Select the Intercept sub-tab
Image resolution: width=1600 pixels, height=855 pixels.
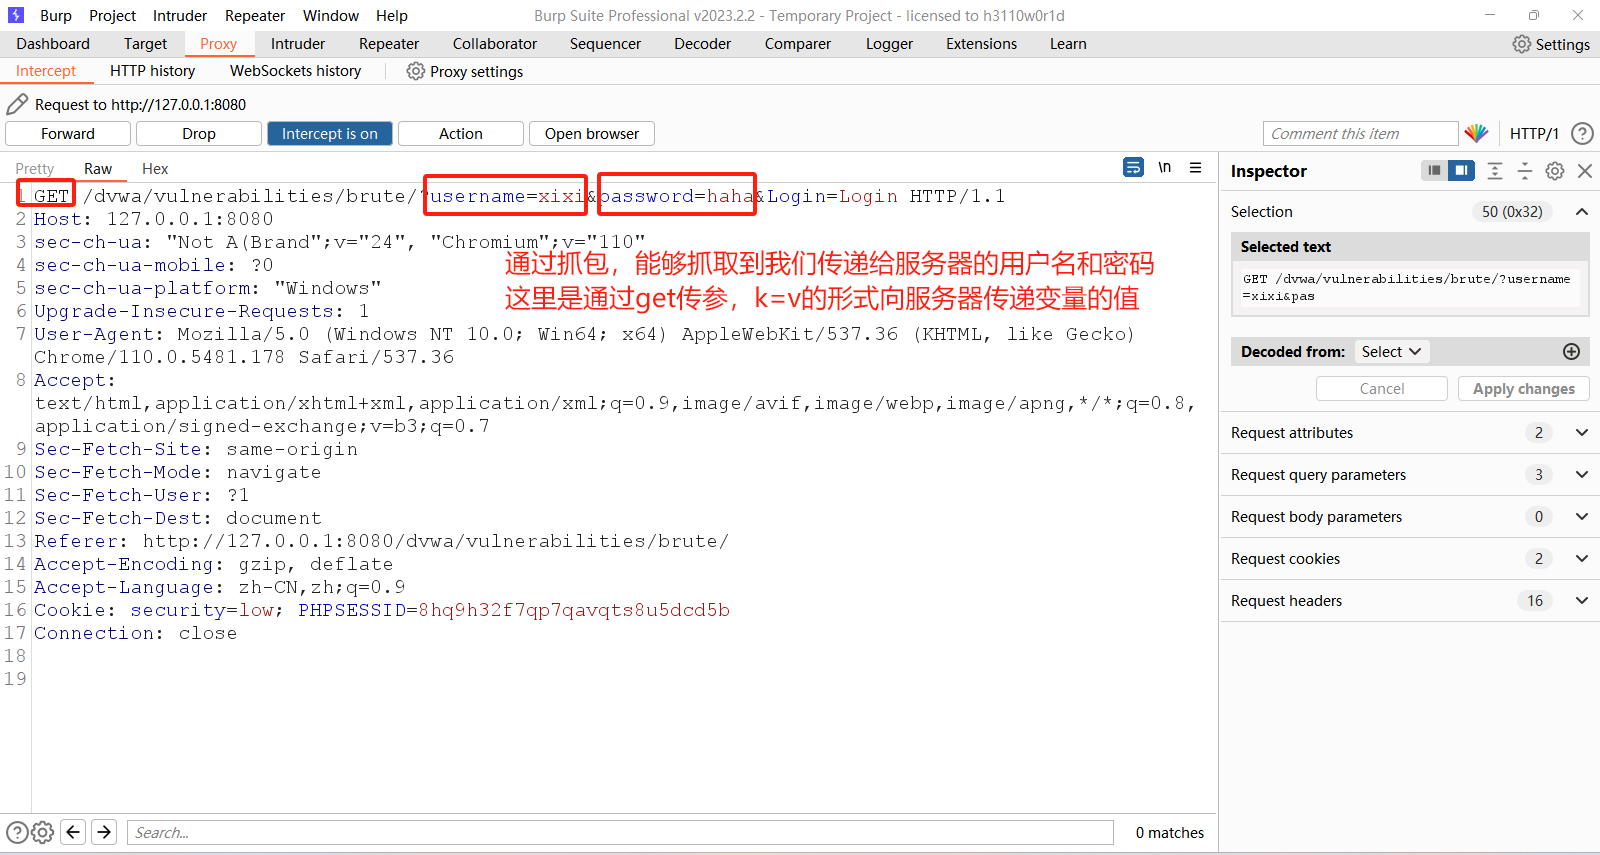coord(46,71)
